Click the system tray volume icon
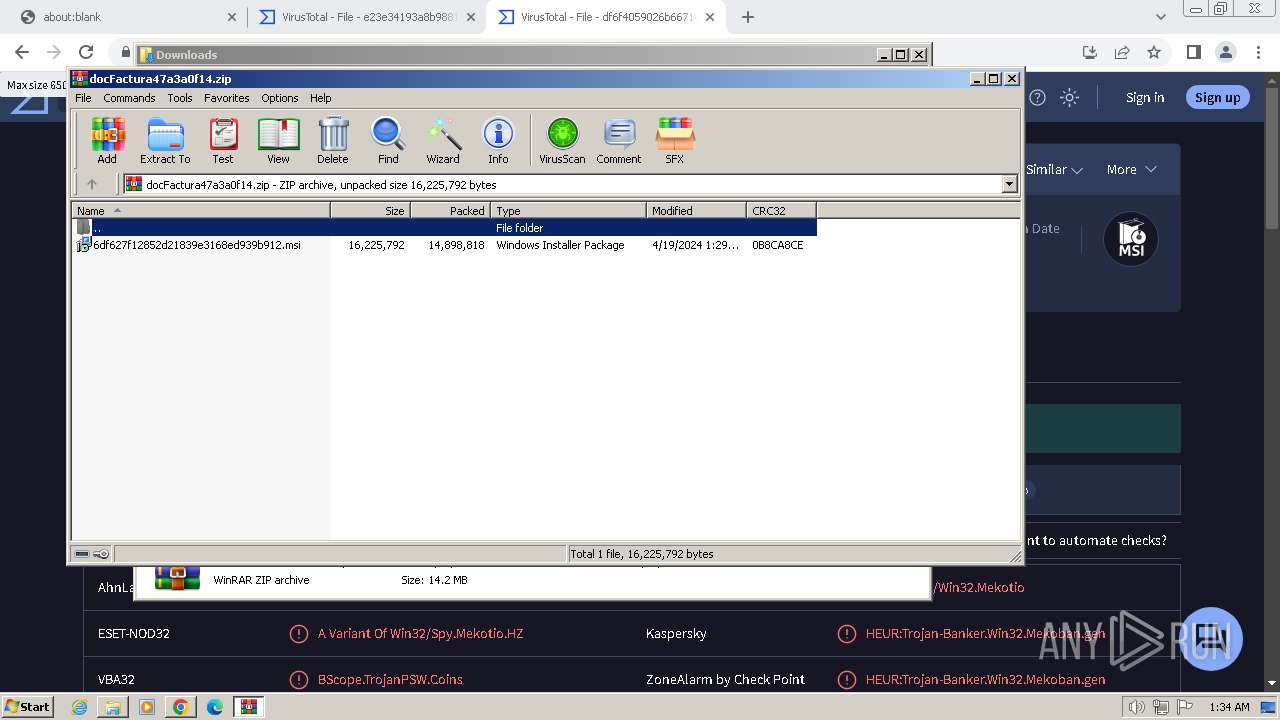This screenshot has width=1280, height=720. click(x=1136, y=707)
